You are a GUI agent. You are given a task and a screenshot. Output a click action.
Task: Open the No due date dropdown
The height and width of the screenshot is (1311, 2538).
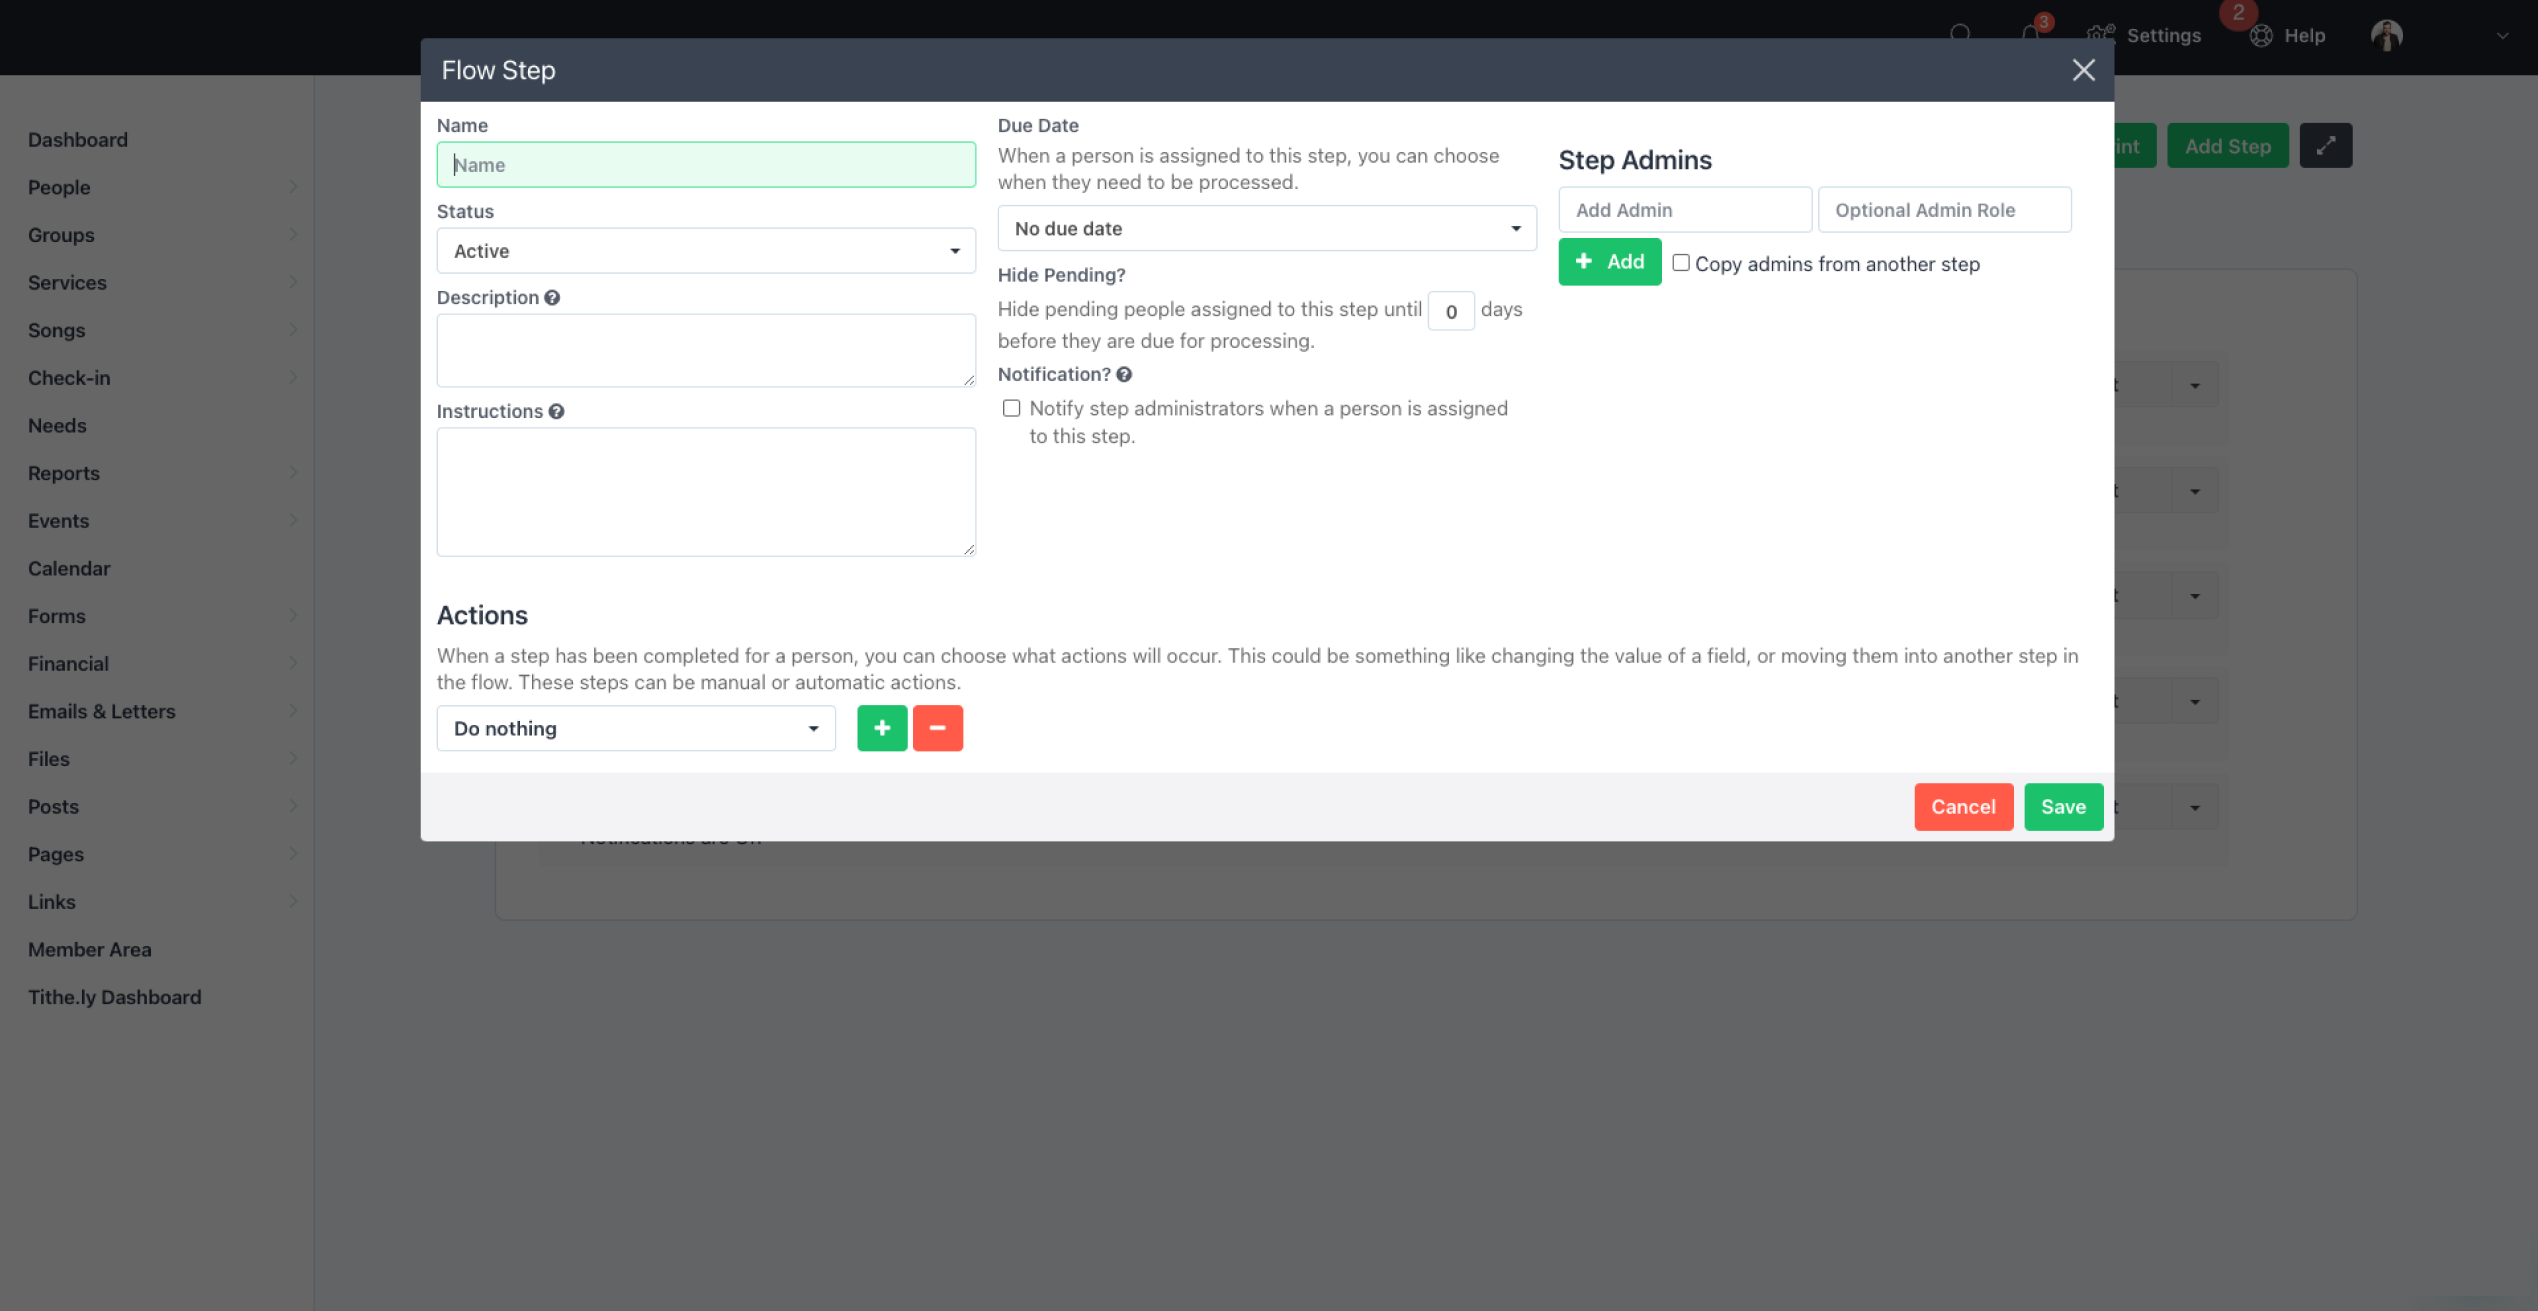(1266, 228)
